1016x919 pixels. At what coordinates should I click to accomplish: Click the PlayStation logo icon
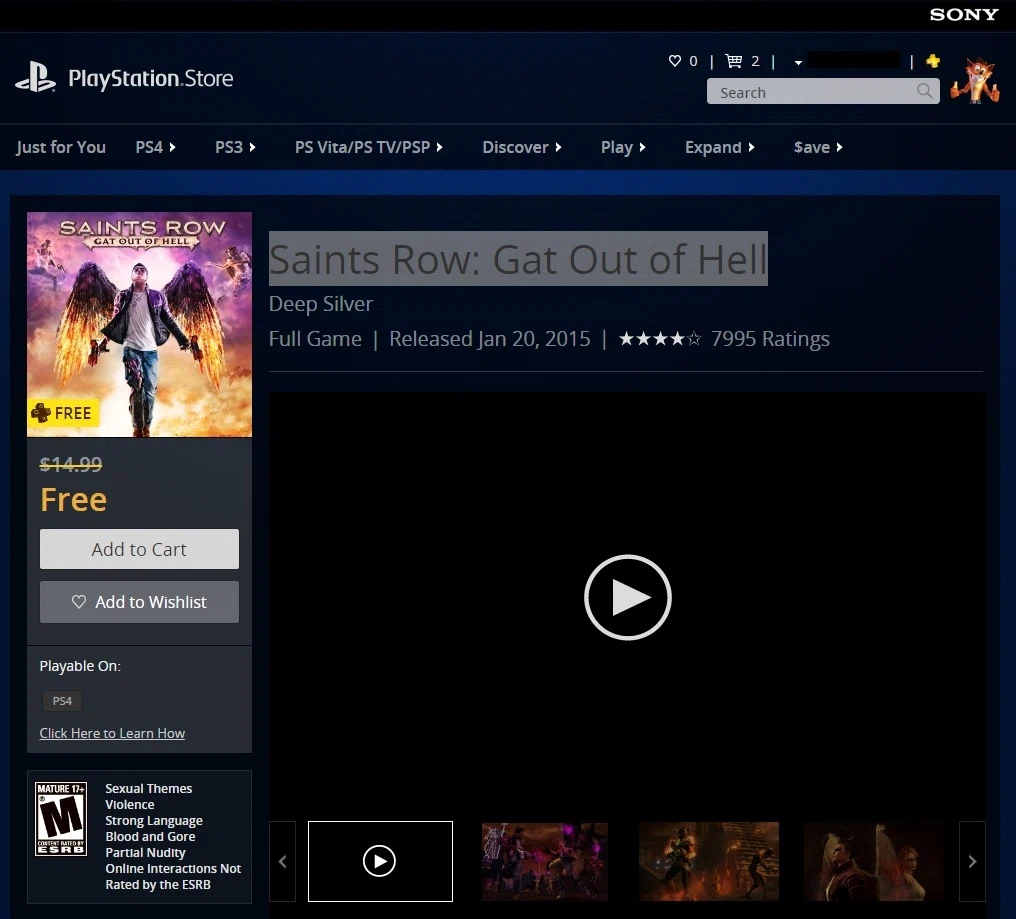click(x=36, y=78)
